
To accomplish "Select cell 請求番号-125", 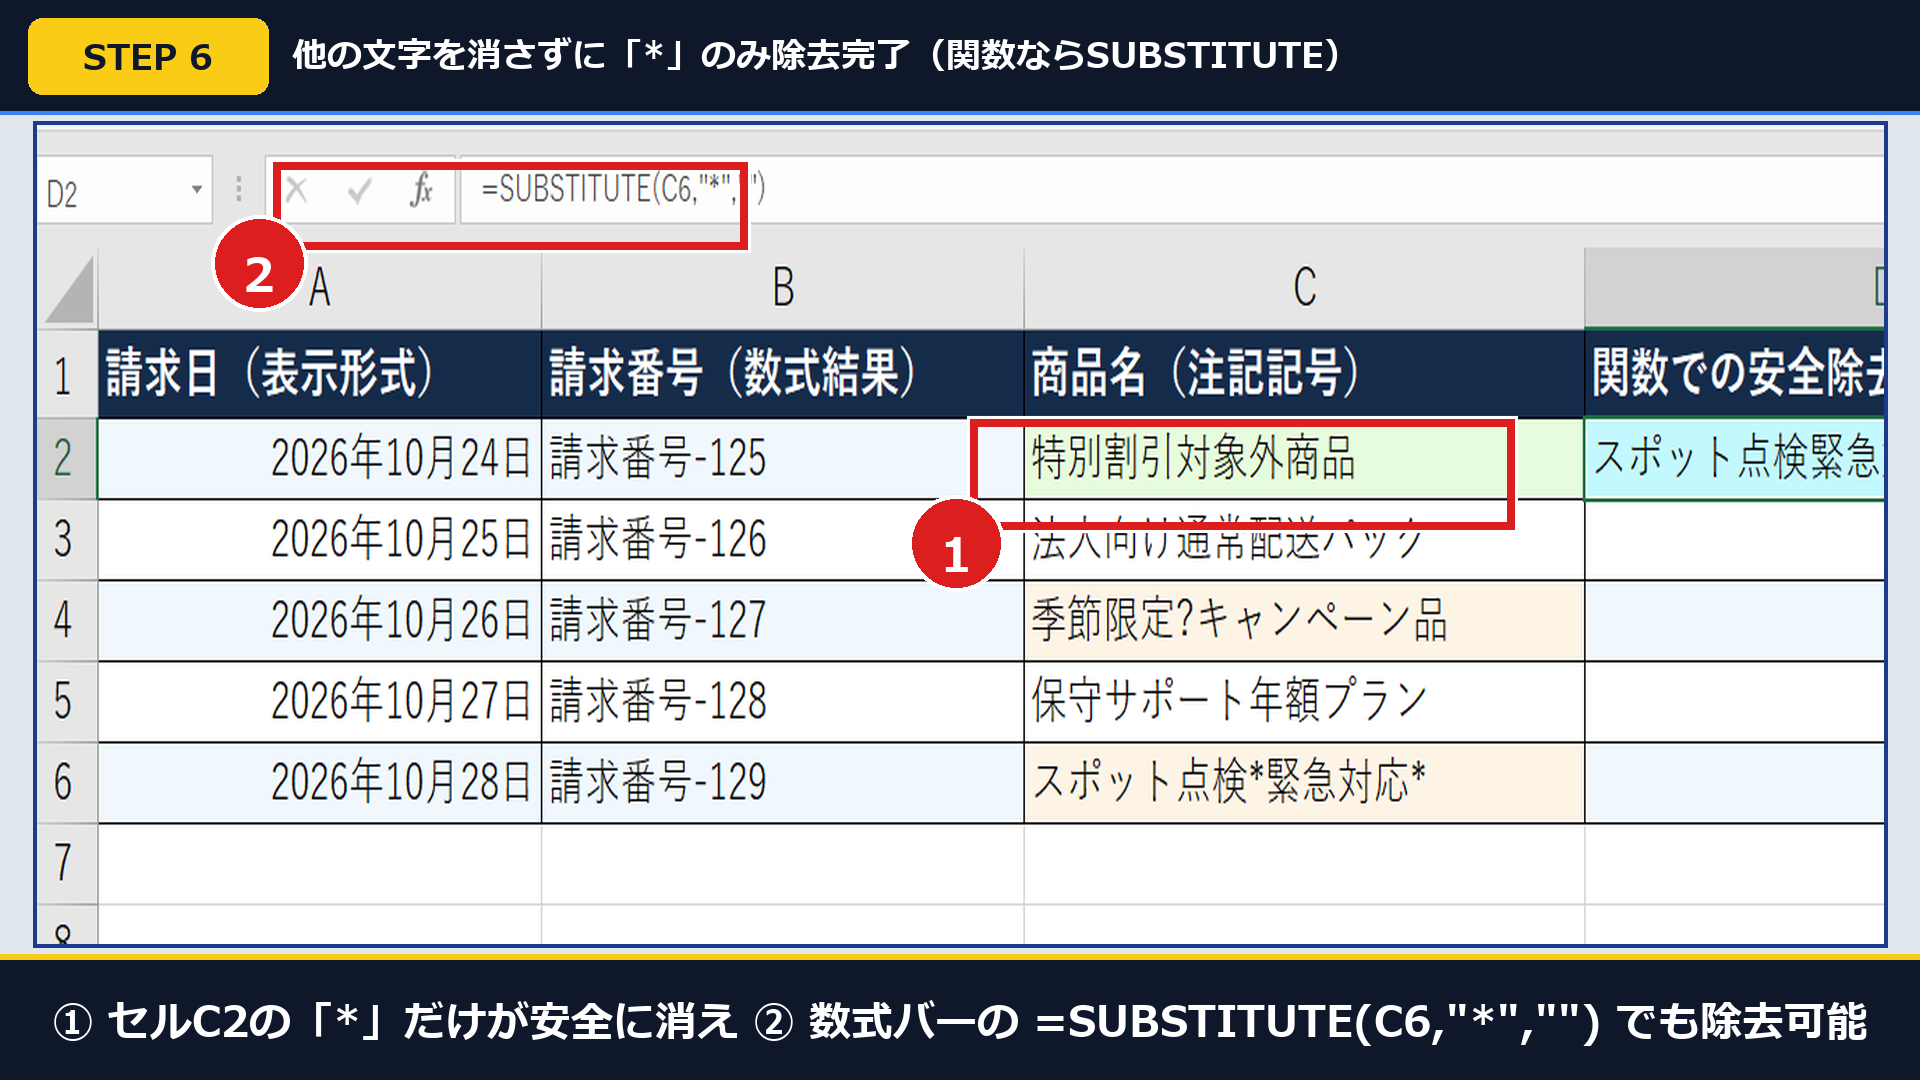I will tap(783, 458).
